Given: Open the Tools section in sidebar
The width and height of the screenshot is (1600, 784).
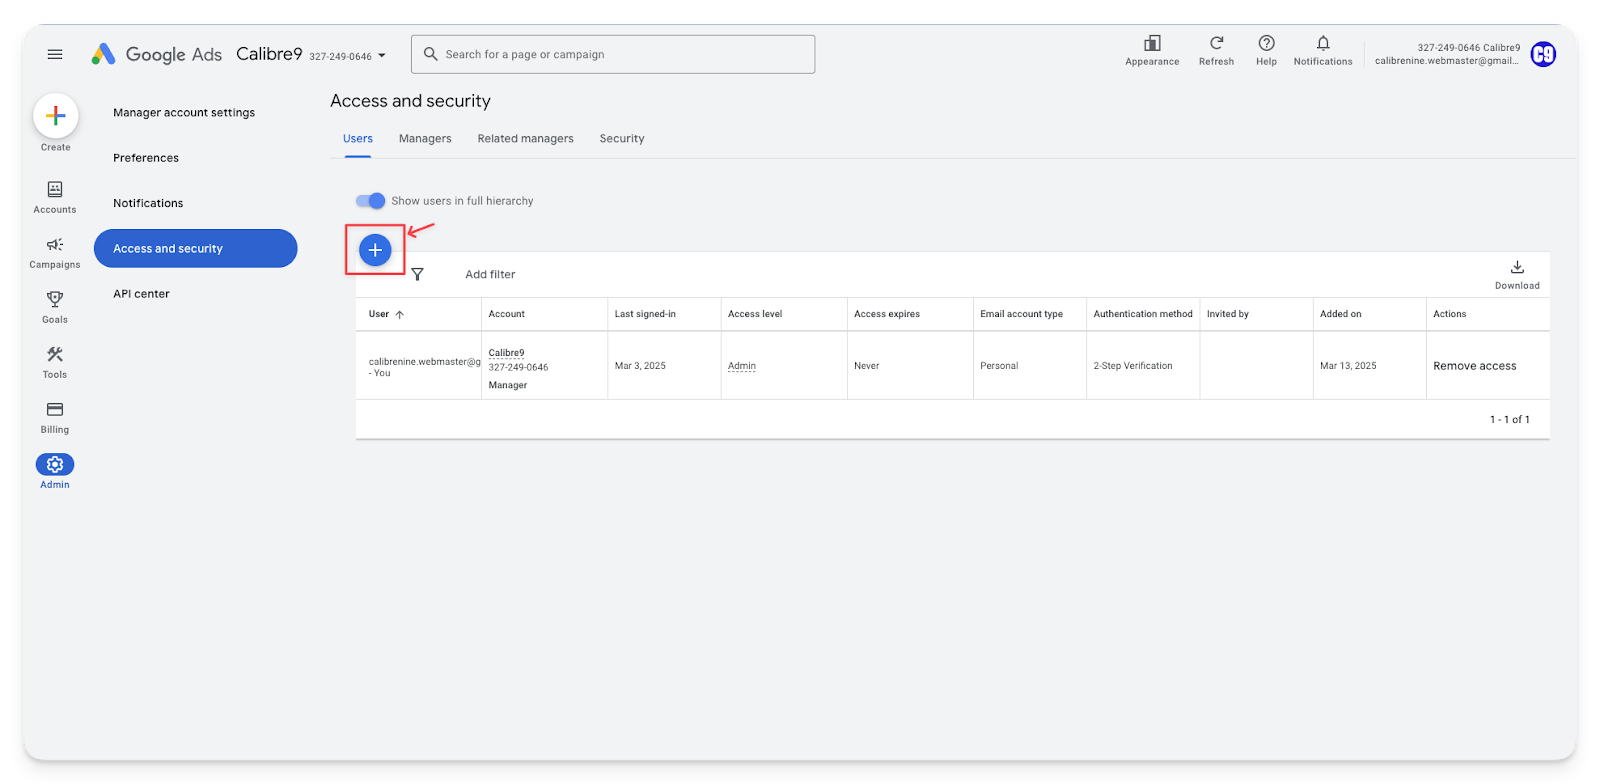Looking at the screenshot, I should [55, 361].
